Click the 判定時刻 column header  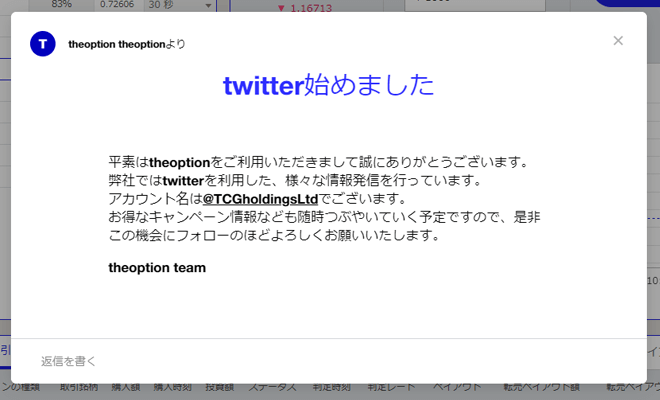click(332, 387)
